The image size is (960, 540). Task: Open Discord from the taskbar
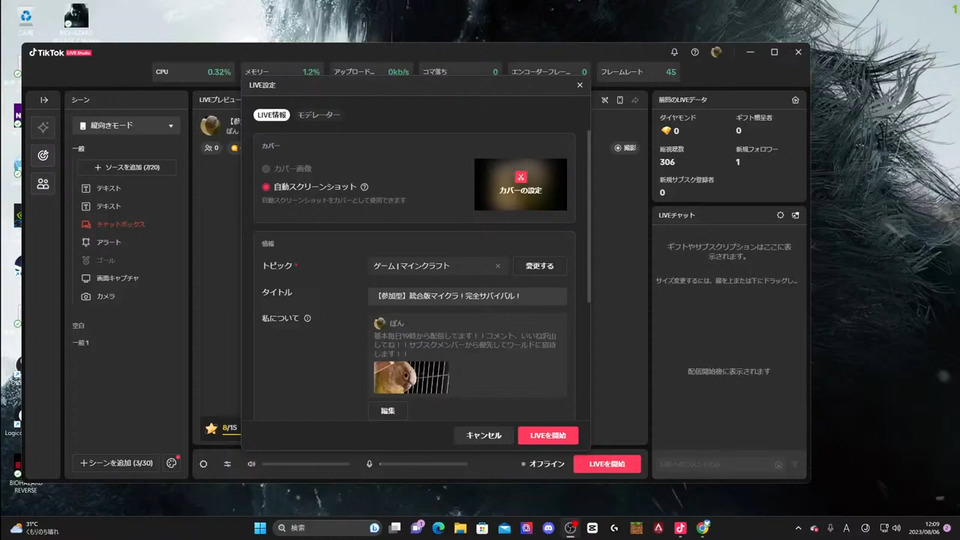(548, 528)
